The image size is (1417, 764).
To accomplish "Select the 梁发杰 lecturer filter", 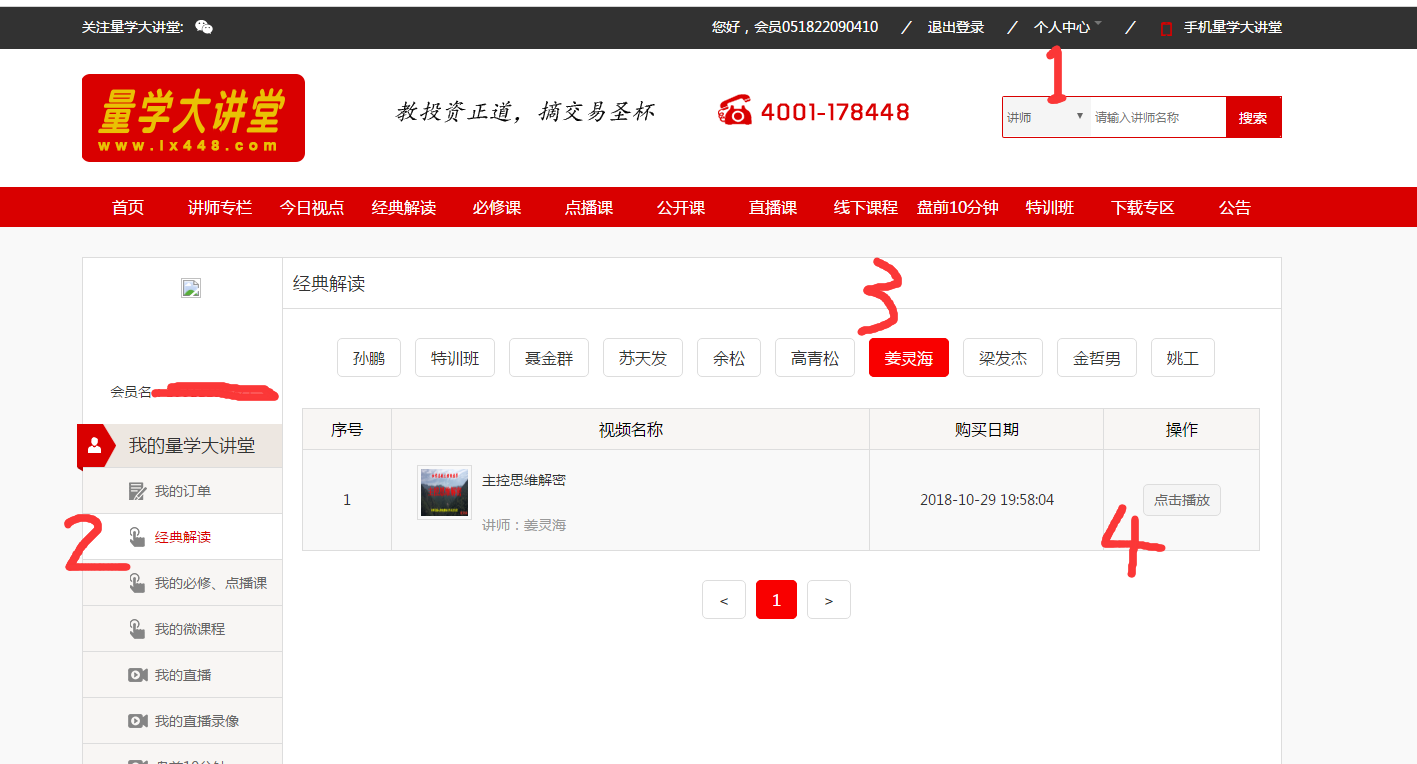I will 1003,358.
